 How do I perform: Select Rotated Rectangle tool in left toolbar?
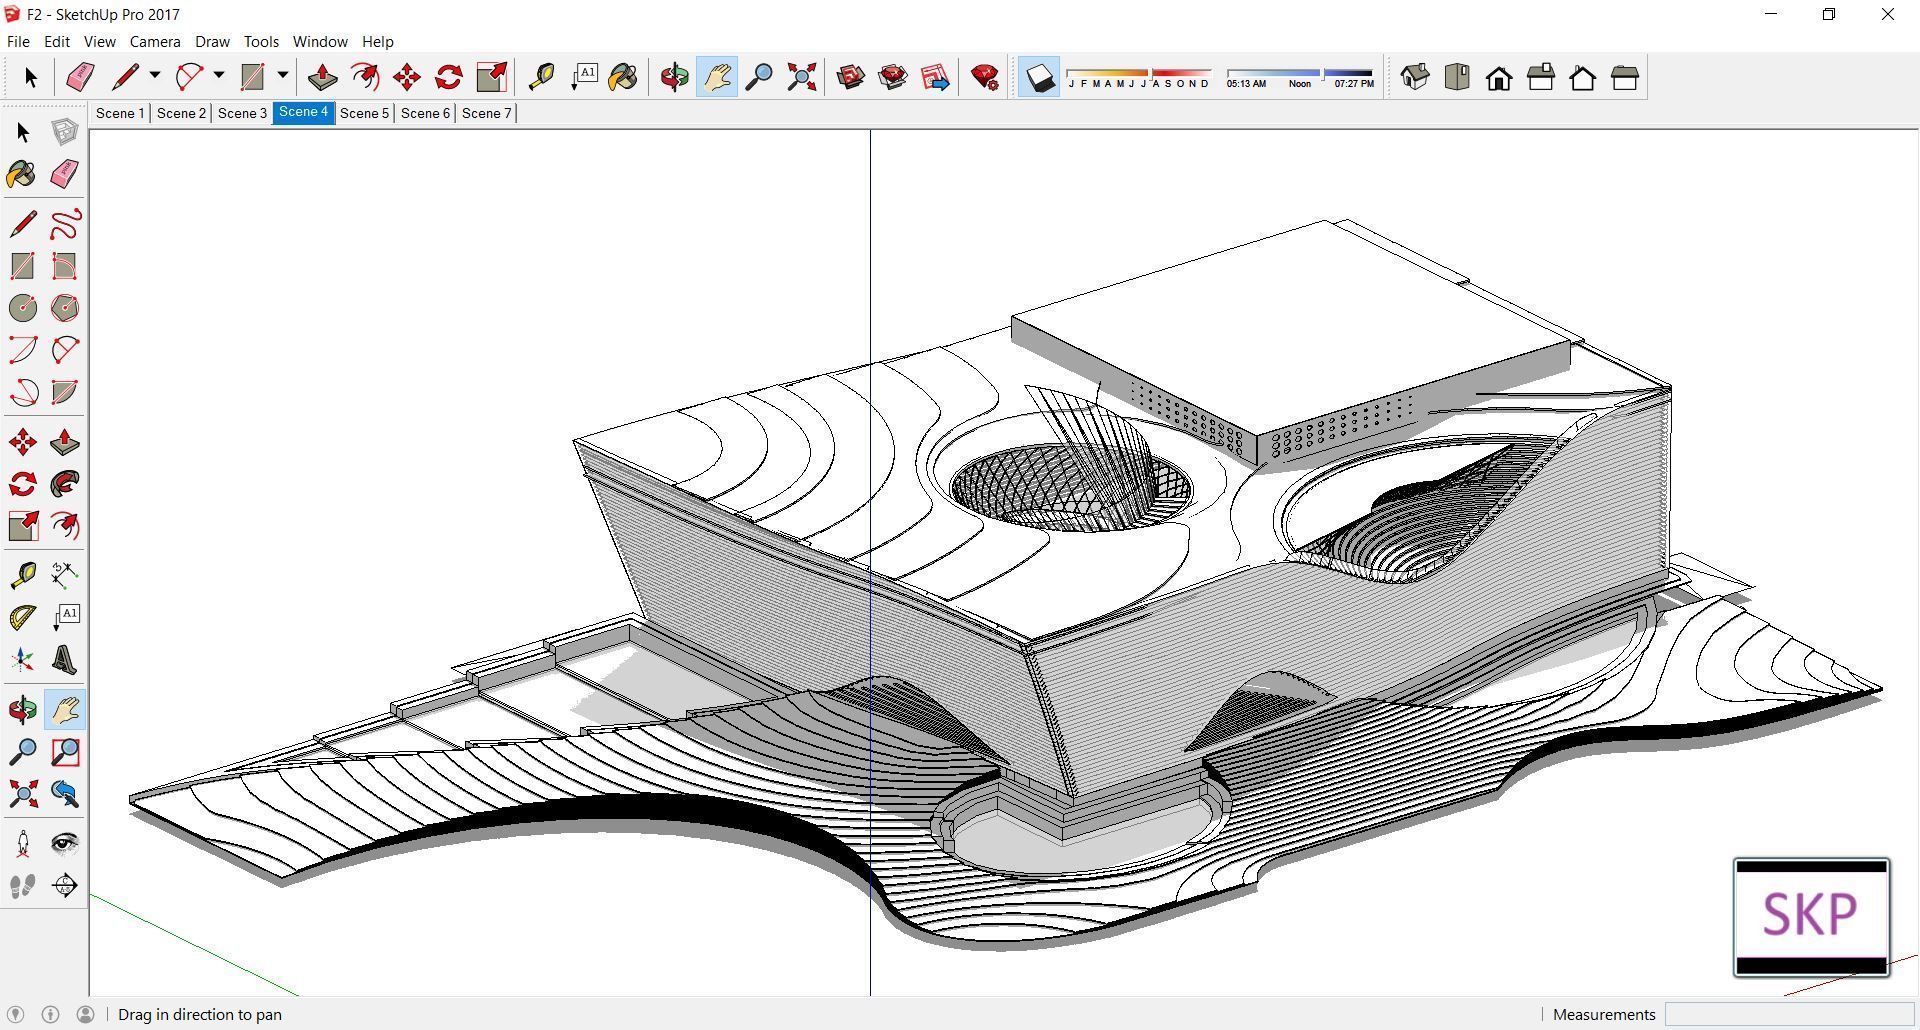click(x=65, y=266)
